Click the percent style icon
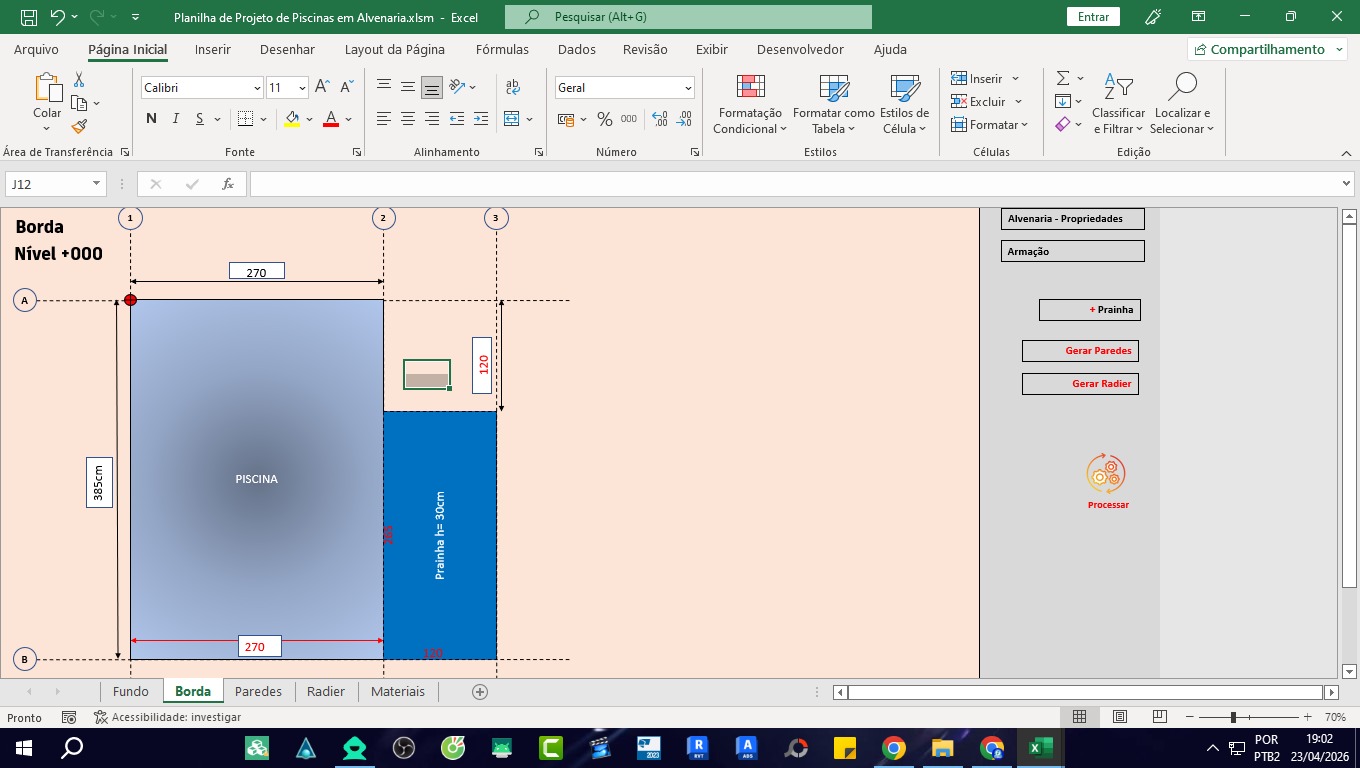The image size is (1360, 768). pos(604,119)
